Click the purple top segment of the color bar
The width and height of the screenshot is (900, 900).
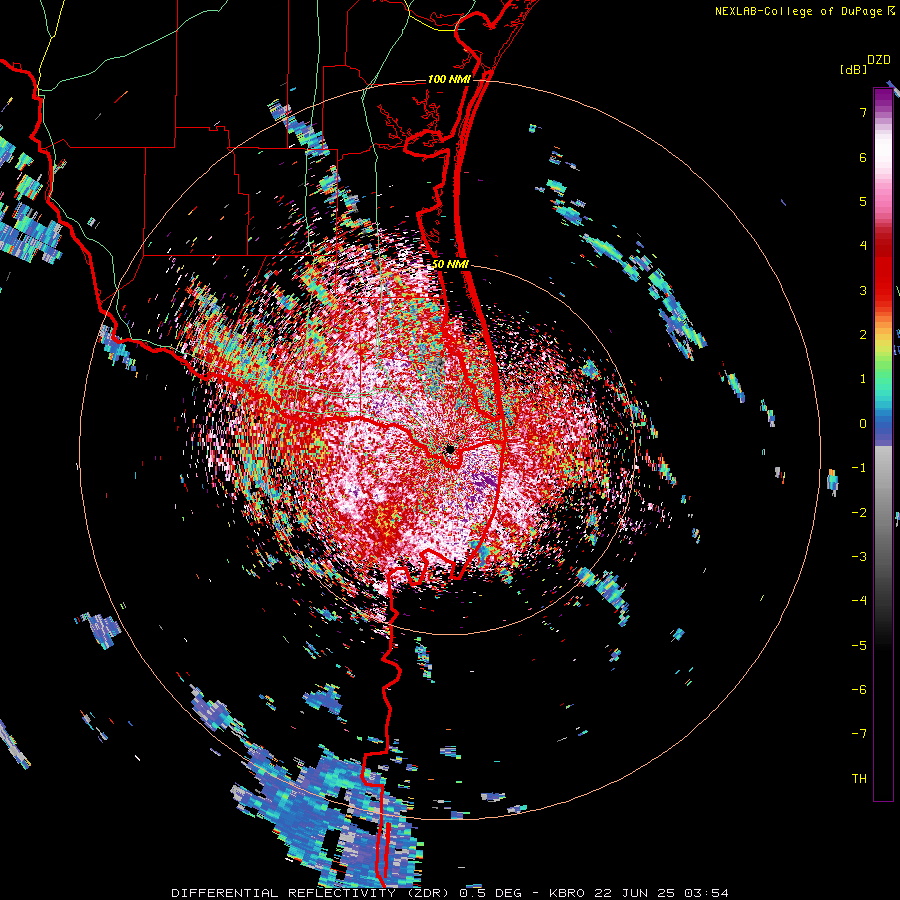coord(883,99)
